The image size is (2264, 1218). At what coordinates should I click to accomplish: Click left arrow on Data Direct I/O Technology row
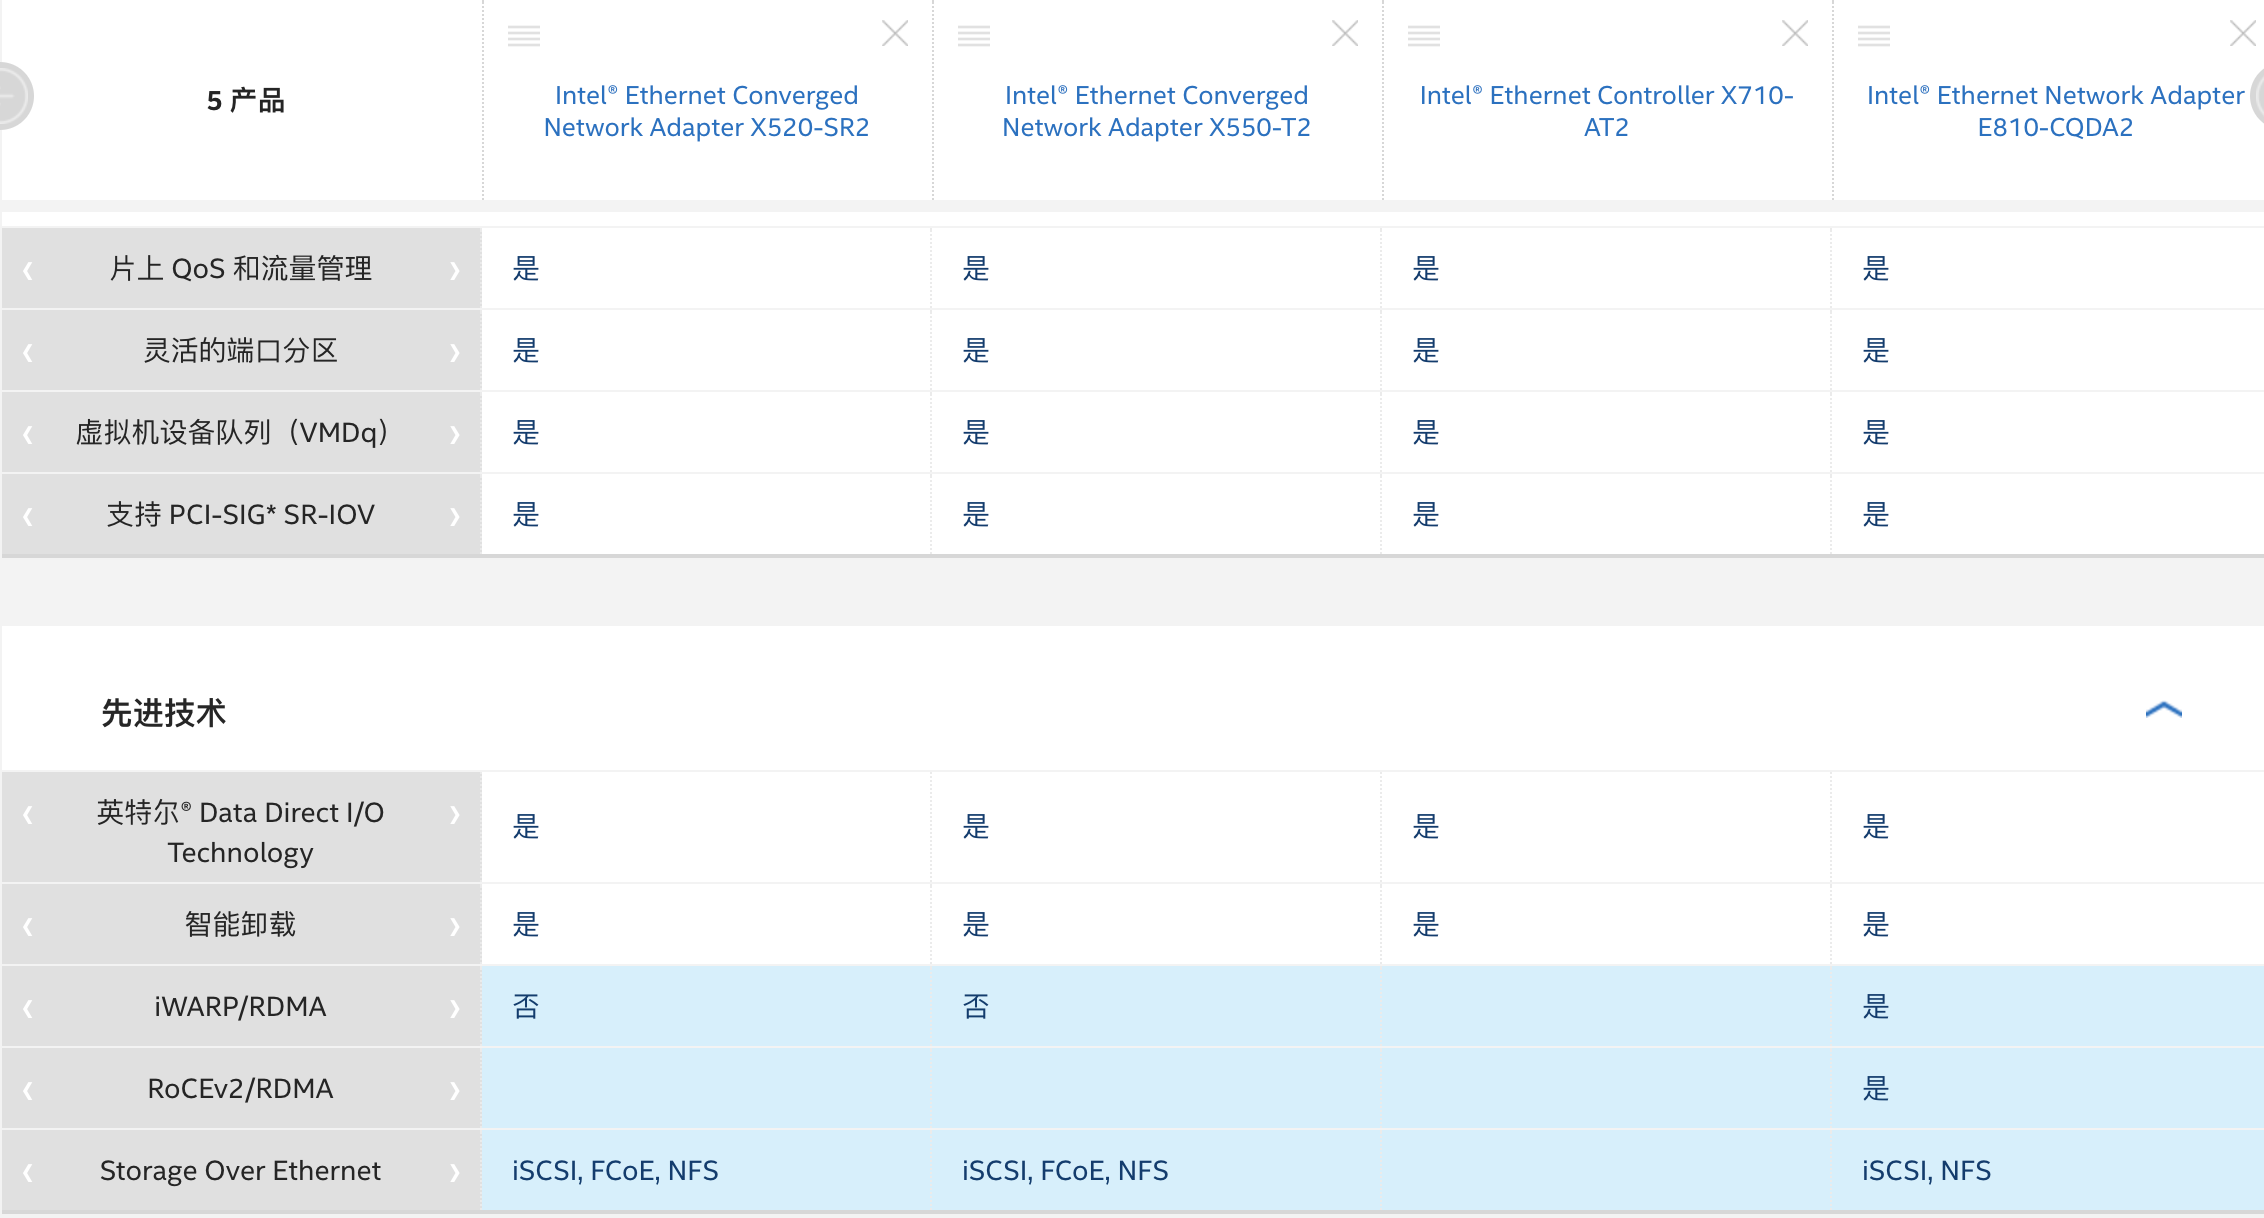pos(28,814)
